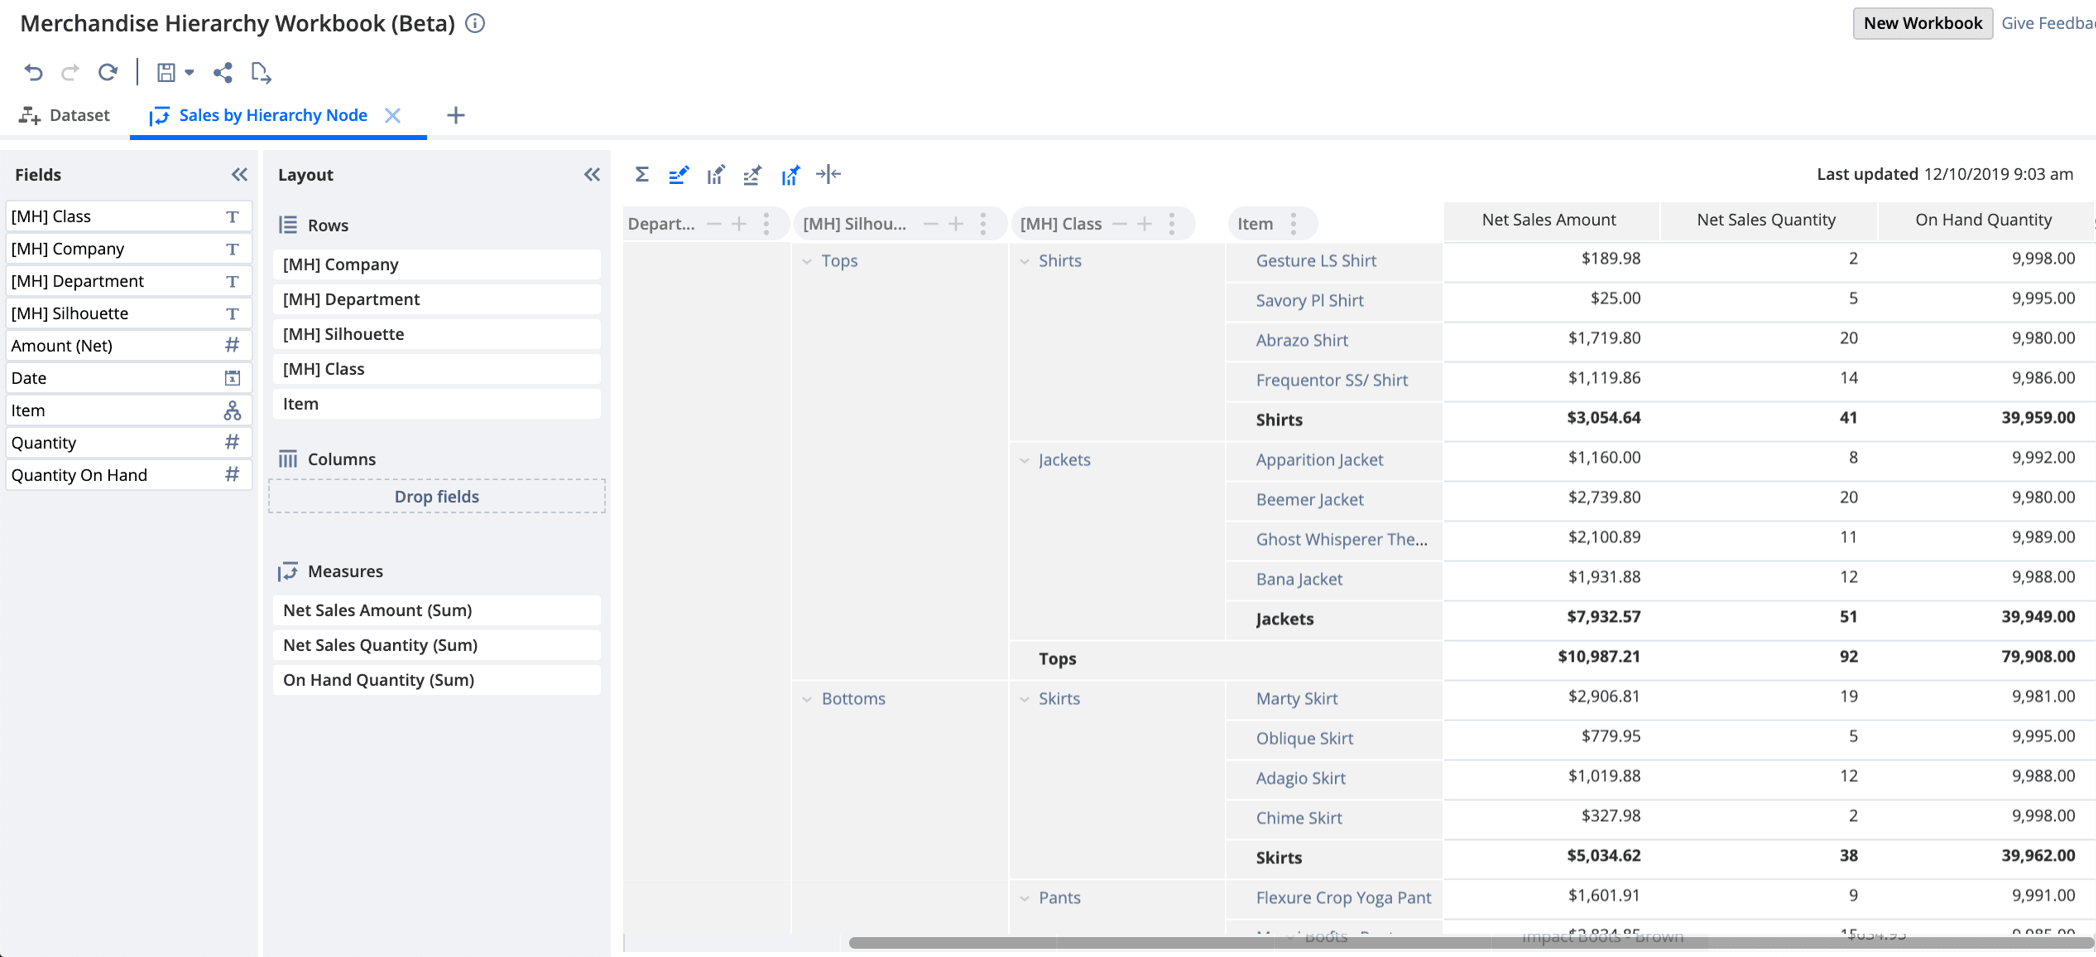Click the third pivot toolbar chart icon

[x=715, y=175]
